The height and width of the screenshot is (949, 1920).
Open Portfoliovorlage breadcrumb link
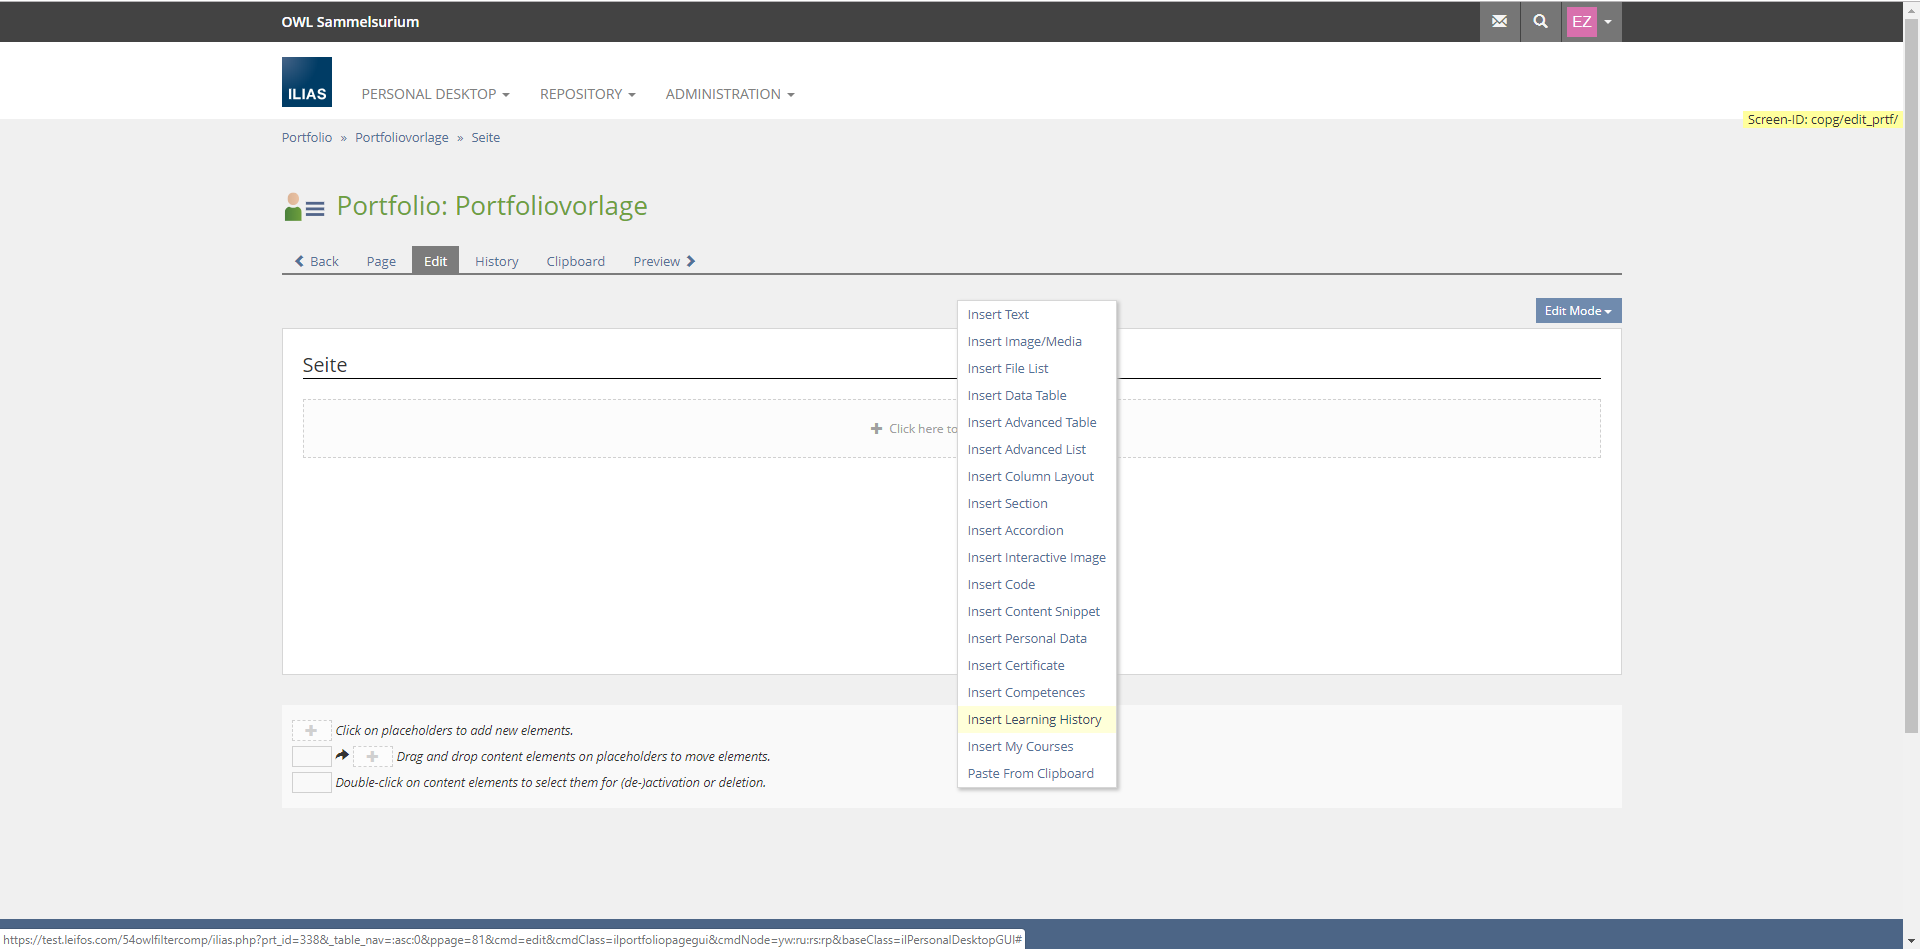pos(401,138)
